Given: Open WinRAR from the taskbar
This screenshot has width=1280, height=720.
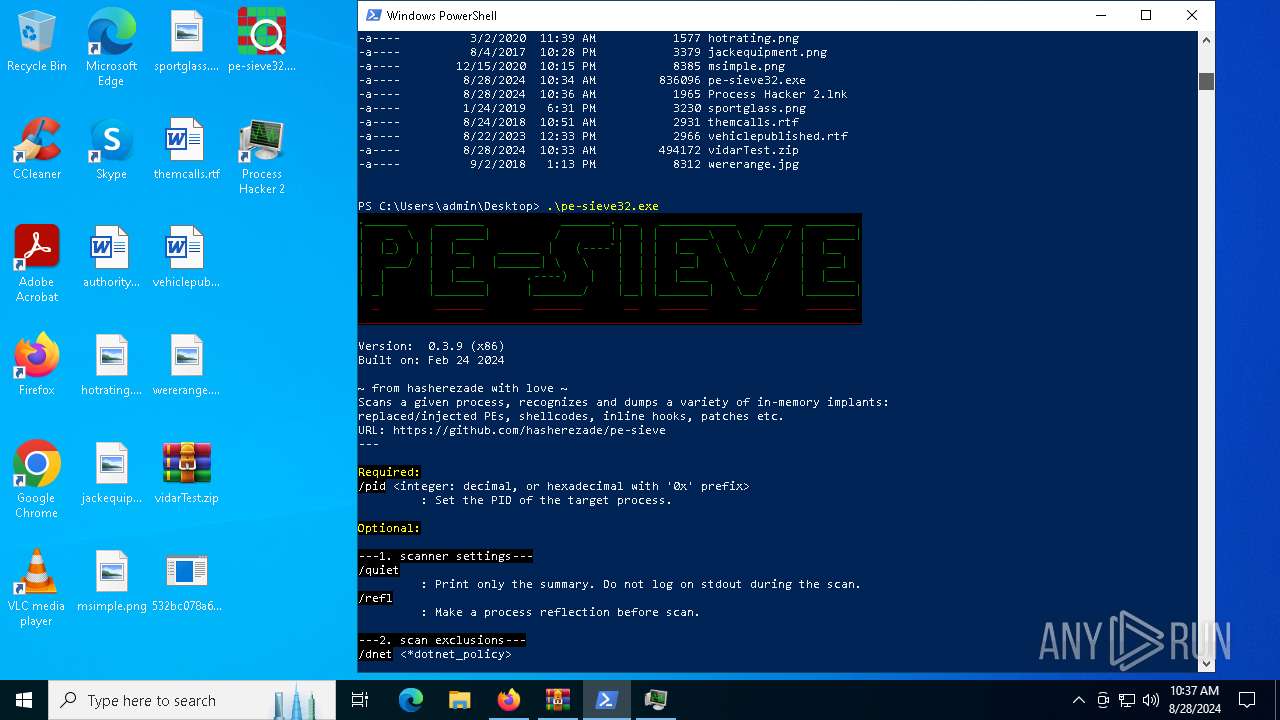Looking at the screenshot, I should pos(557,700).
